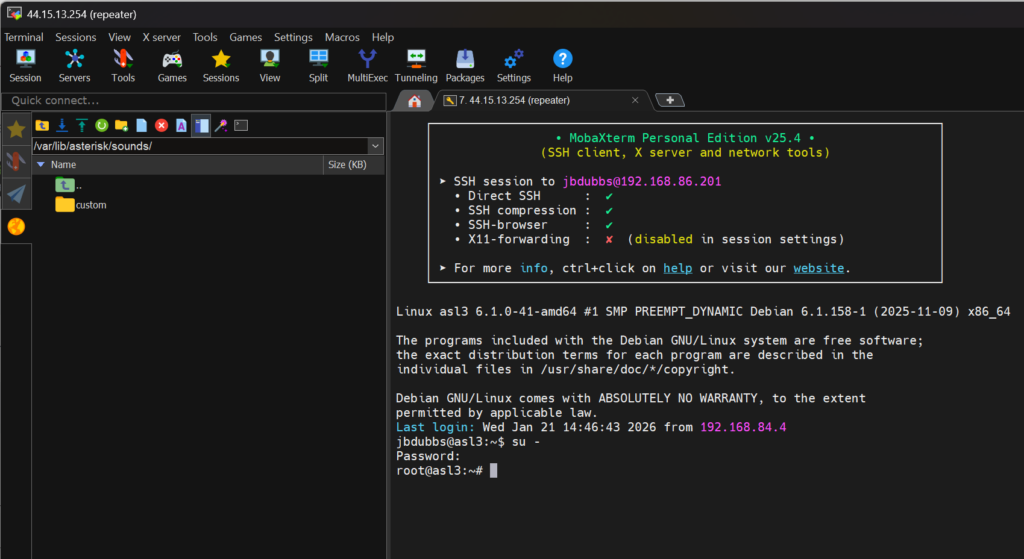This screenshot has width=1024, height=559.
Task: Toggle the follow terminal folder button
Action: pos(201,125)
